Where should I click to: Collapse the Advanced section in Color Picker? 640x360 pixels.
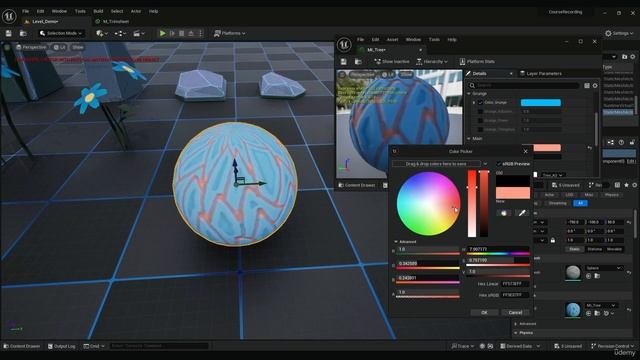(396, 242)
